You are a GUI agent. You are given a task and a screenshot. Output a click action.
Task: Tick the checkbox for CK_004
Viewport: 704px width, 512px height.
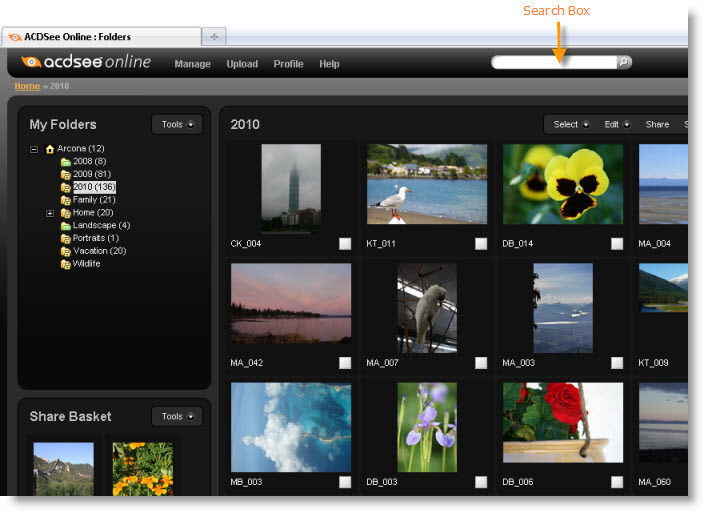coord(345,243)
